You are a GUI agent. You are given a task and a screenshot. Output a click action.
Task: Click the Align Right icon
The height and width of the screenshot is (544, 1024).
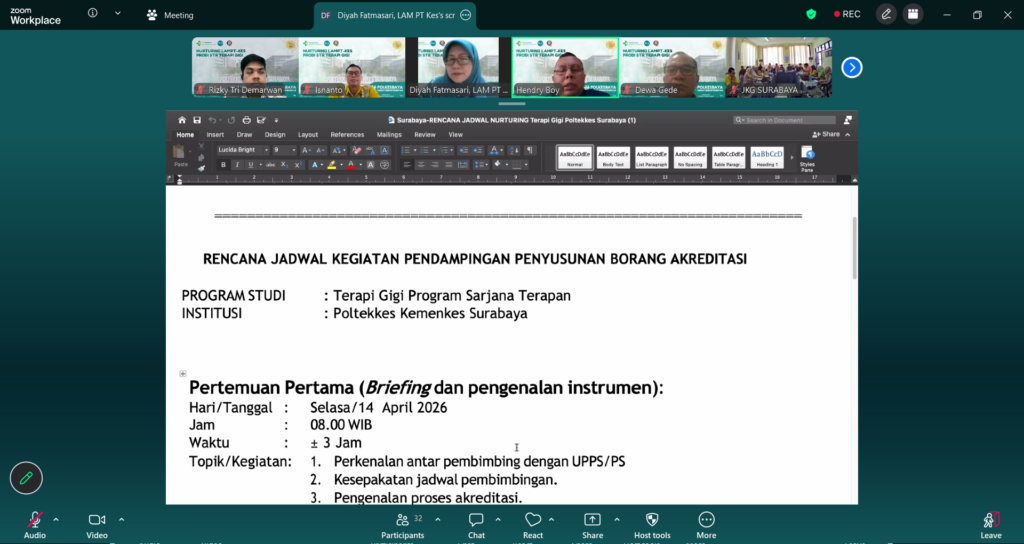(435, 165)
